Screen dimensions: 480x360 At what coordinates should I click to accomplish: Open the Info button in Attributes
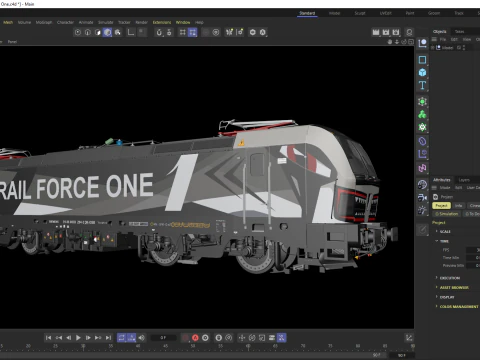[459, 206]
